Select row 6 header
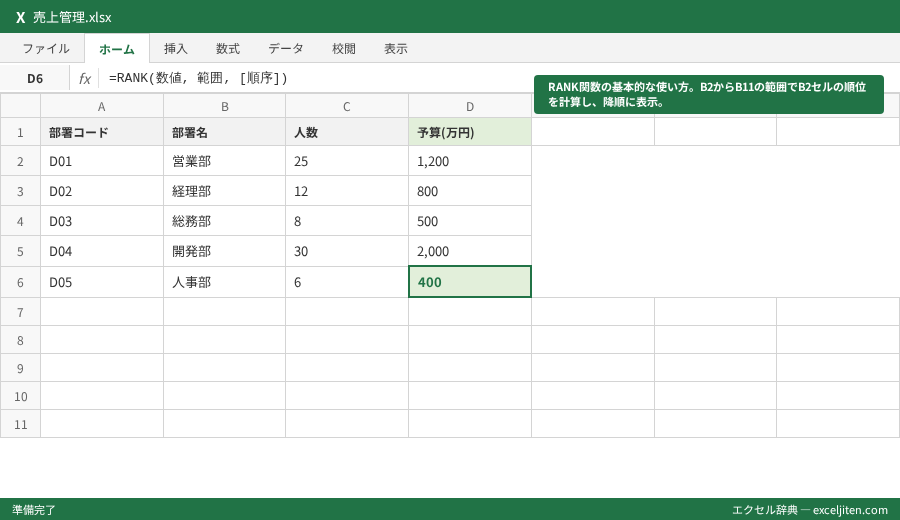 point(20,282)
